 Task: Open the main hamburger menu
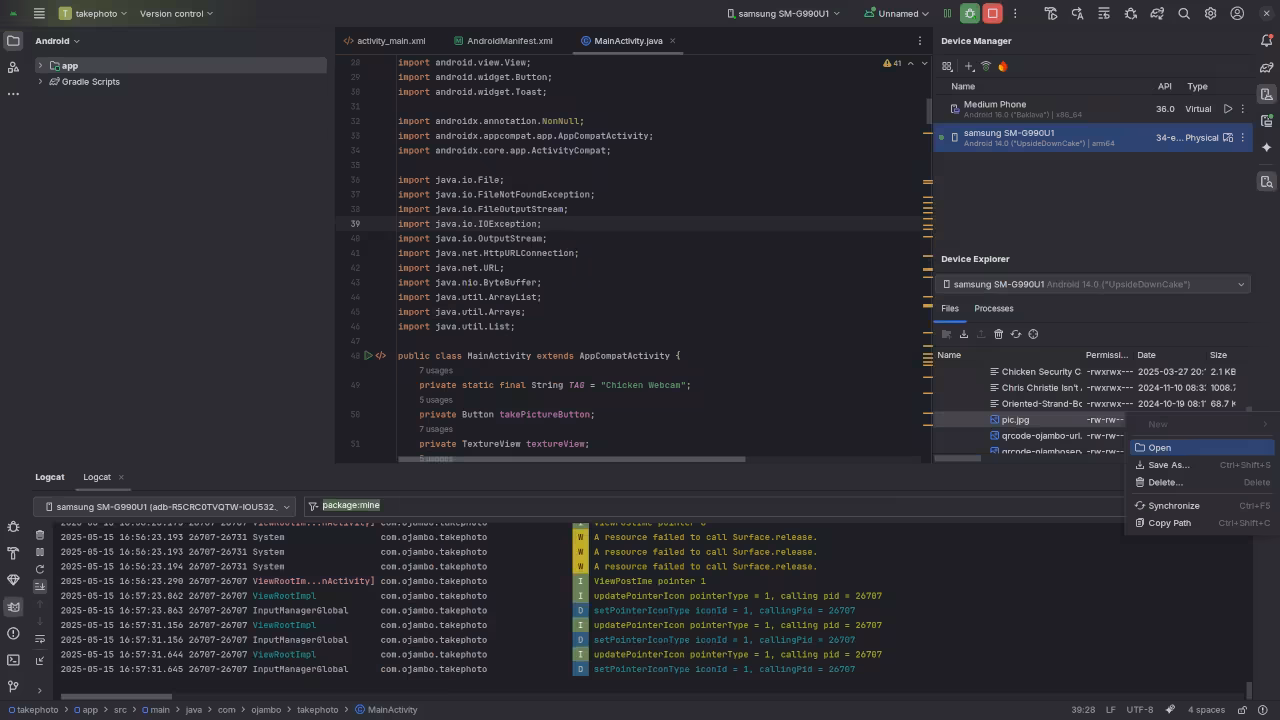[39, 14]
